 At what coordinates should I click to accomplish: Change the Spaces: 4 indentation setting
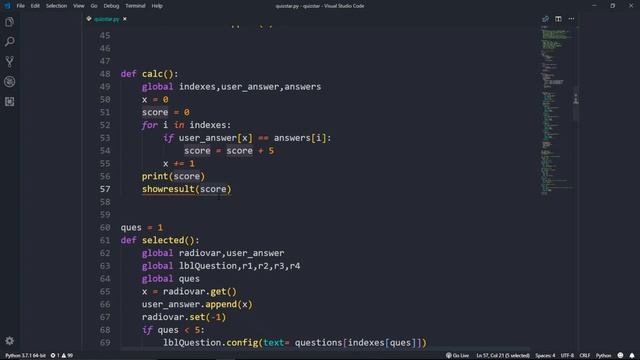pyautogui.click(x=545, y=356)
